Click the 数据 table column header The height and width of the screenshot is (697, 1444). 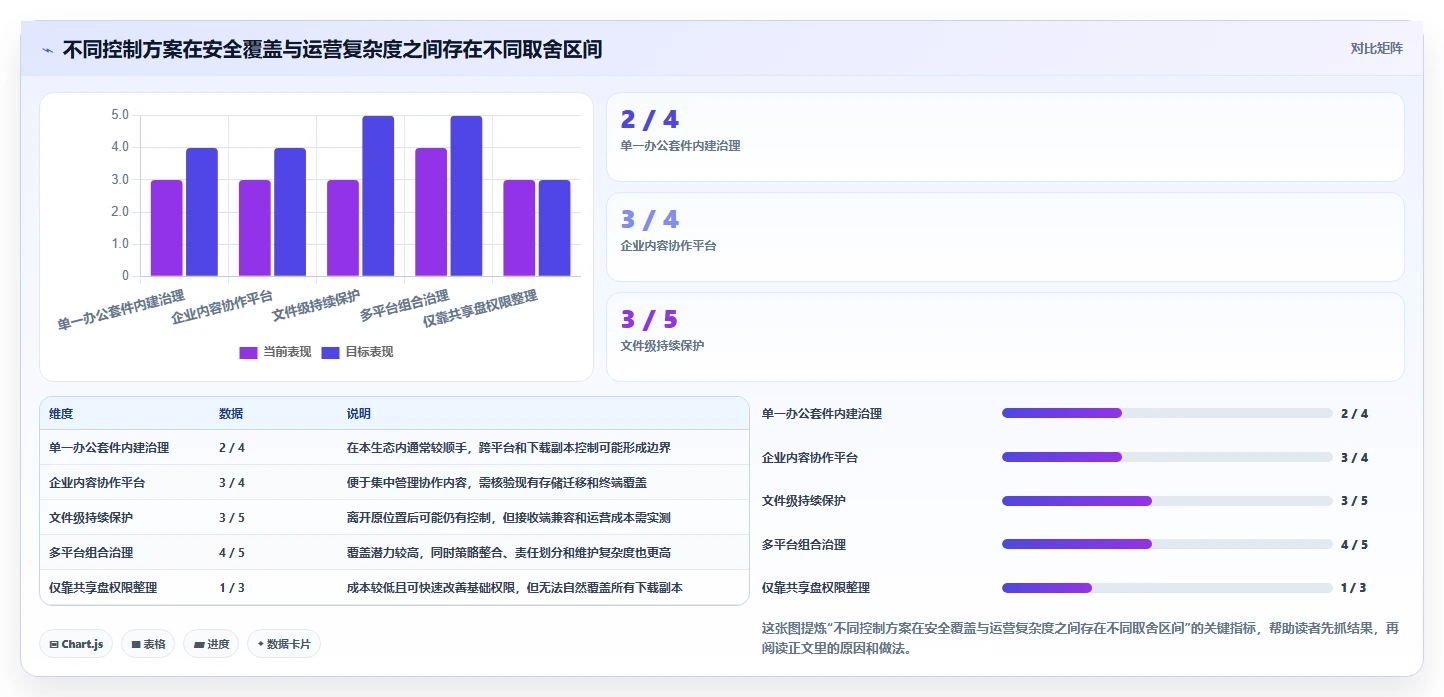coord(231,414)
